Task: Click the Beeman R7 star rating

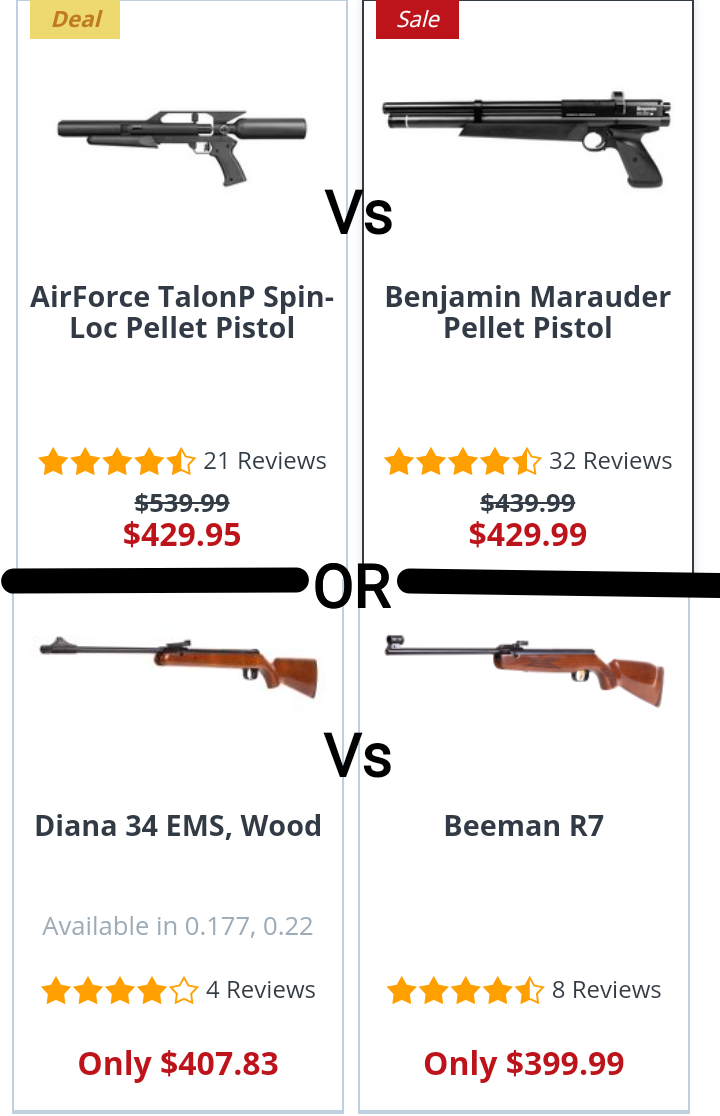Action: coord(465,990)
